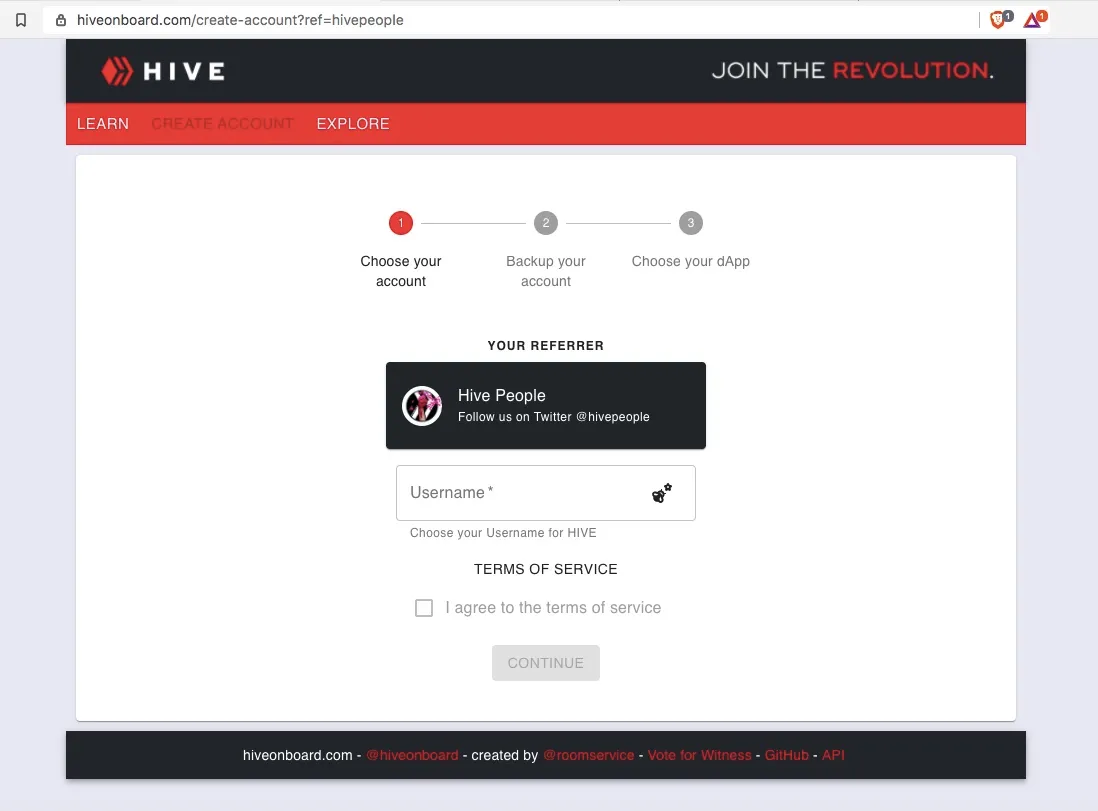
Task: Open the Brave Rewards triangle icon
Action: (x=1034, y=20)
